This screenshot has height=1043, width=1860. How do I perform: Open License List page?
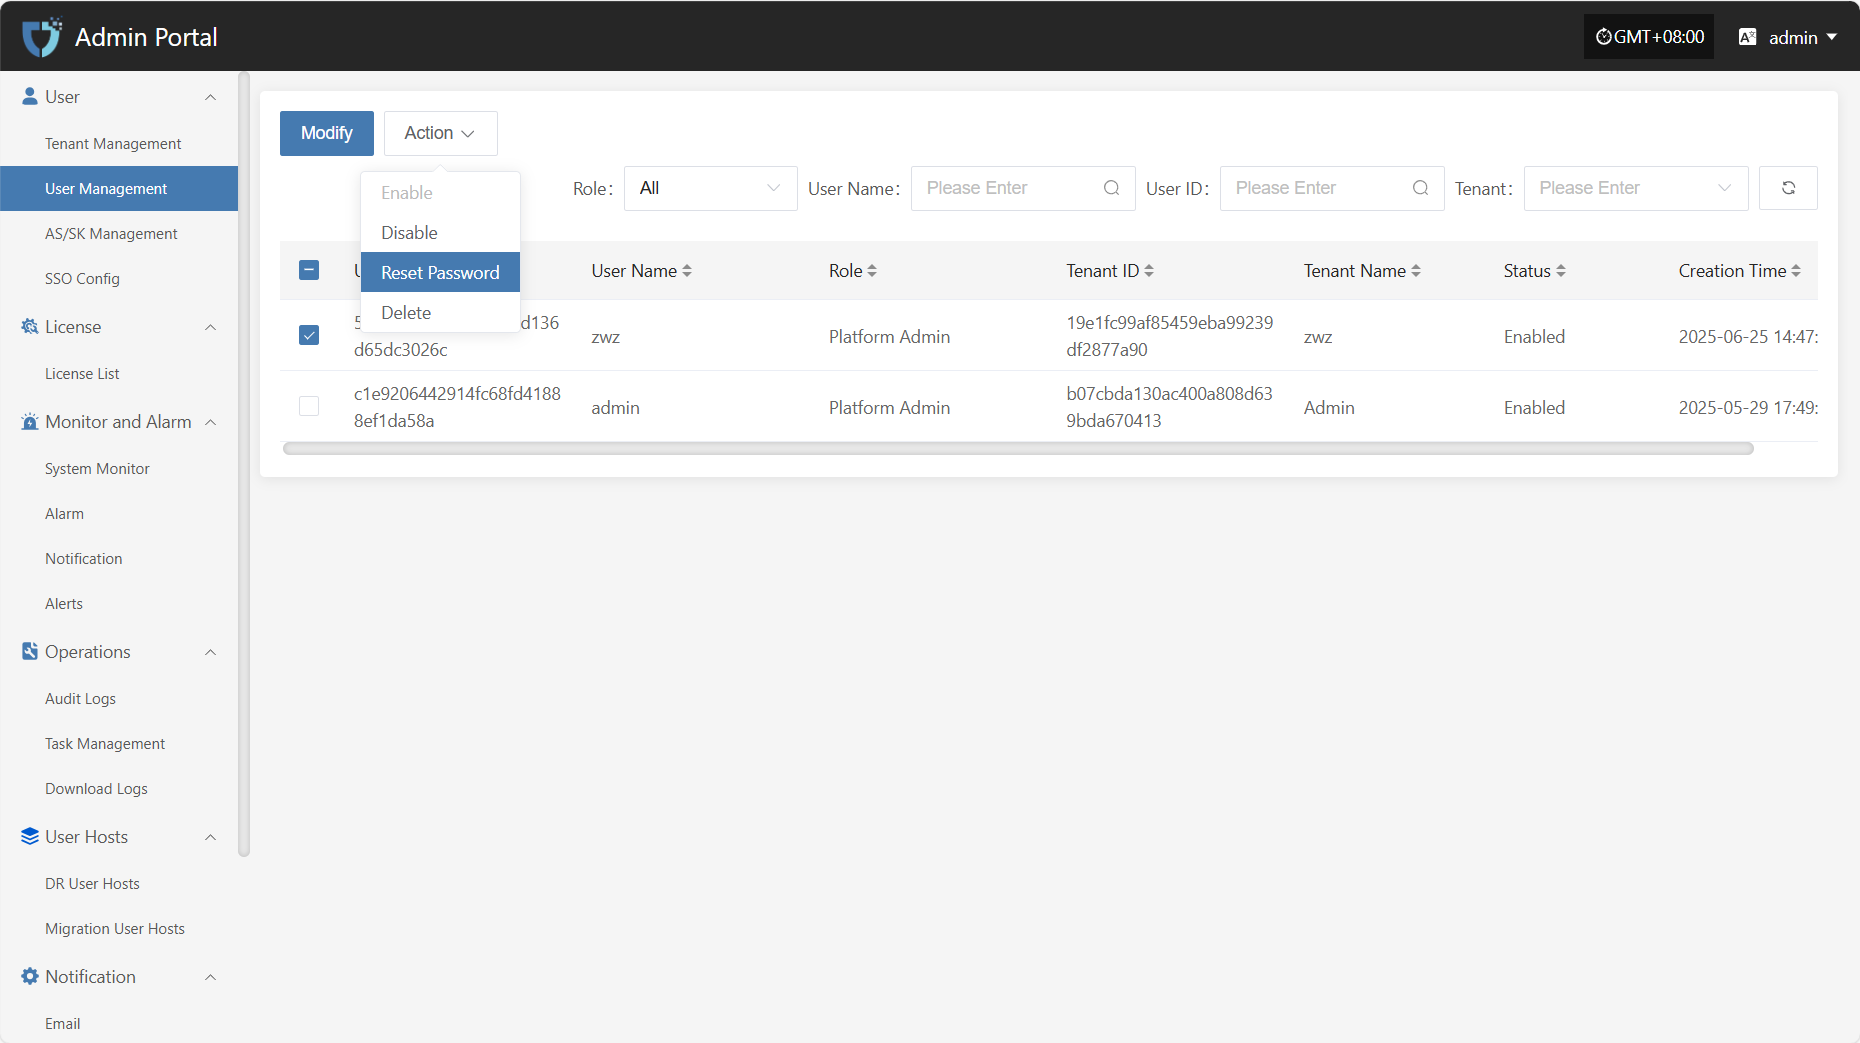pyautogui.click(x=119, y=373)
